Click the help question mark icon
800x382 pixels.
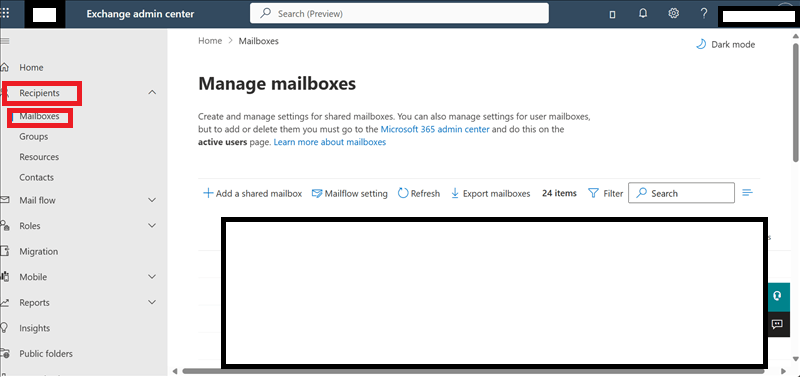pyautogui.click(x=704, y=14)
